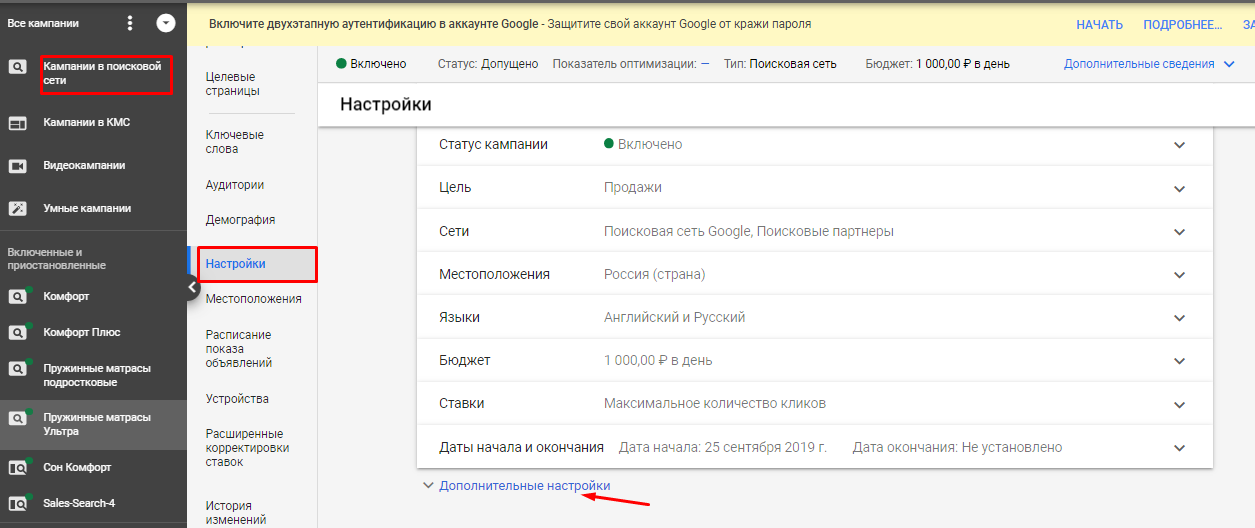The height and width of the screenshot is (528, 1255).
Task: Click the Комфорт campaign search icon
Action: 17,297
